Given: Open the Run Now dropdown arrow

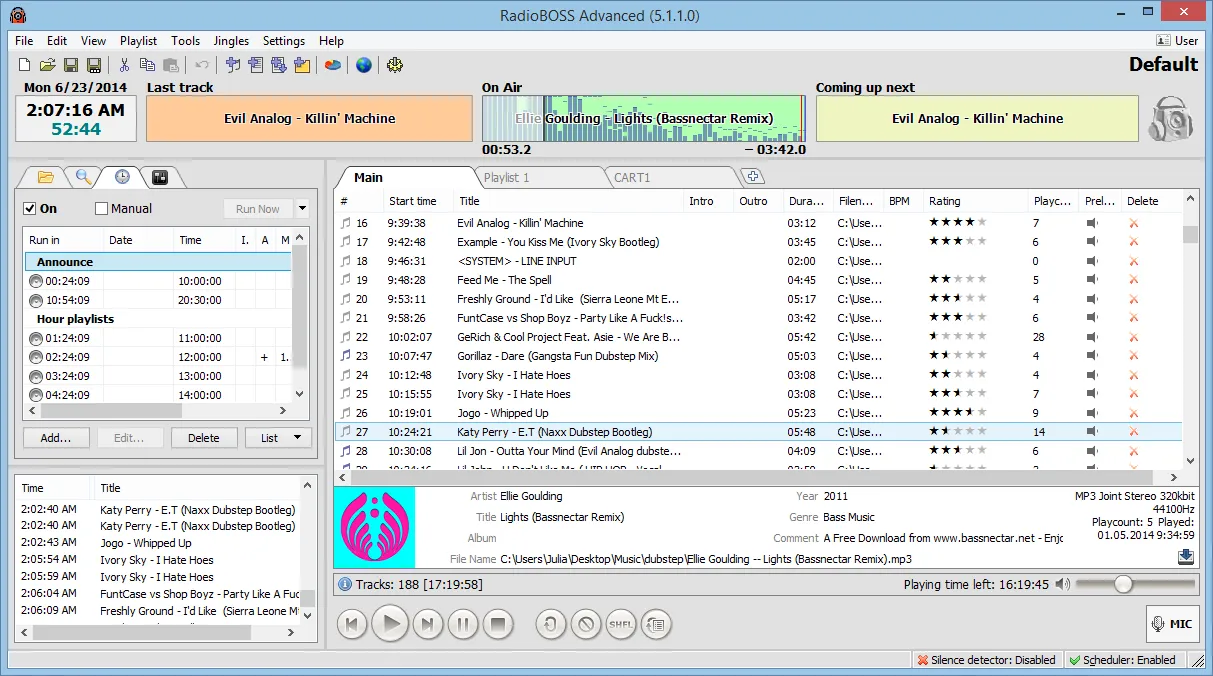Looking at the screenshot, I should [x=300, y=208].
